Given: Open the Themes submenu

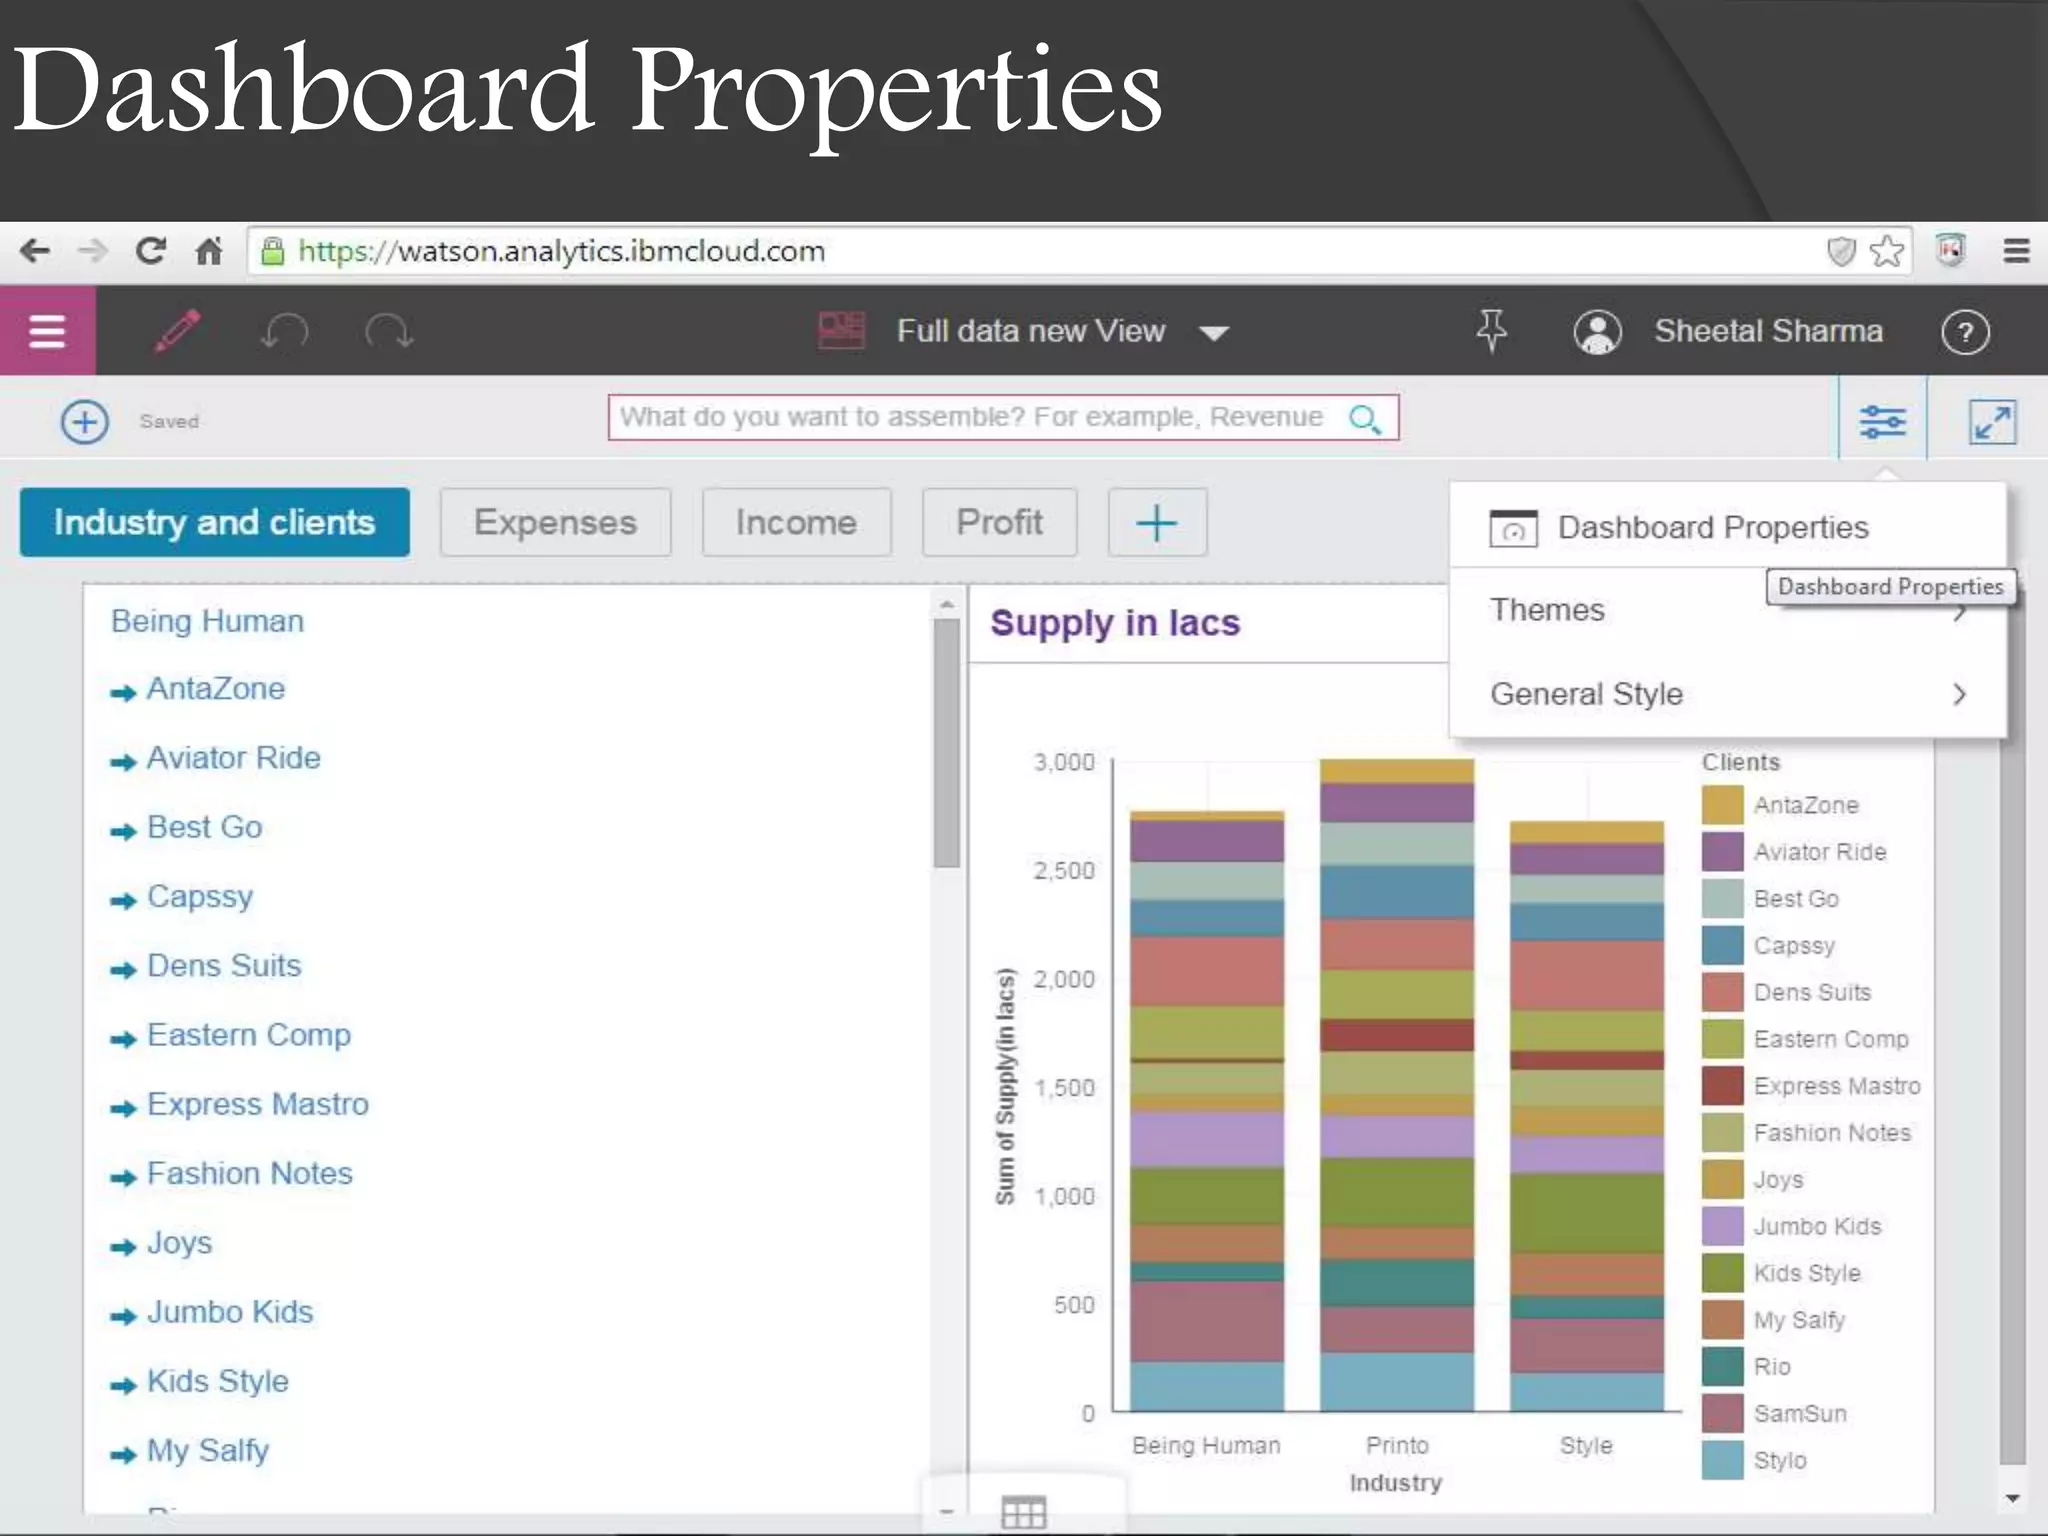Looking at the screenshot, I should (1727, 610).
